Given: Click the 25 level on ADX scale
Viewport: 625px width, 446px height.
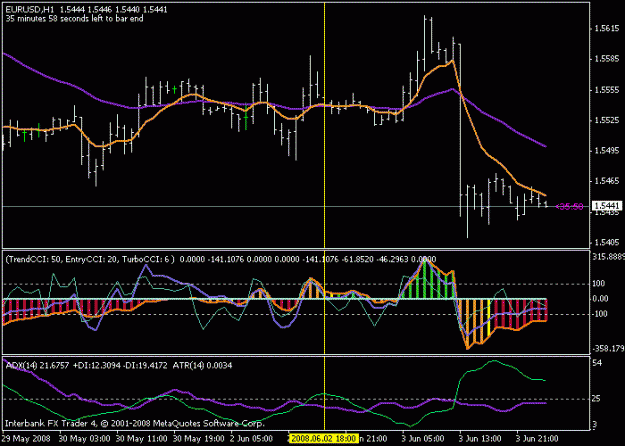Looking at the screenshot, I should click(597, 399).
